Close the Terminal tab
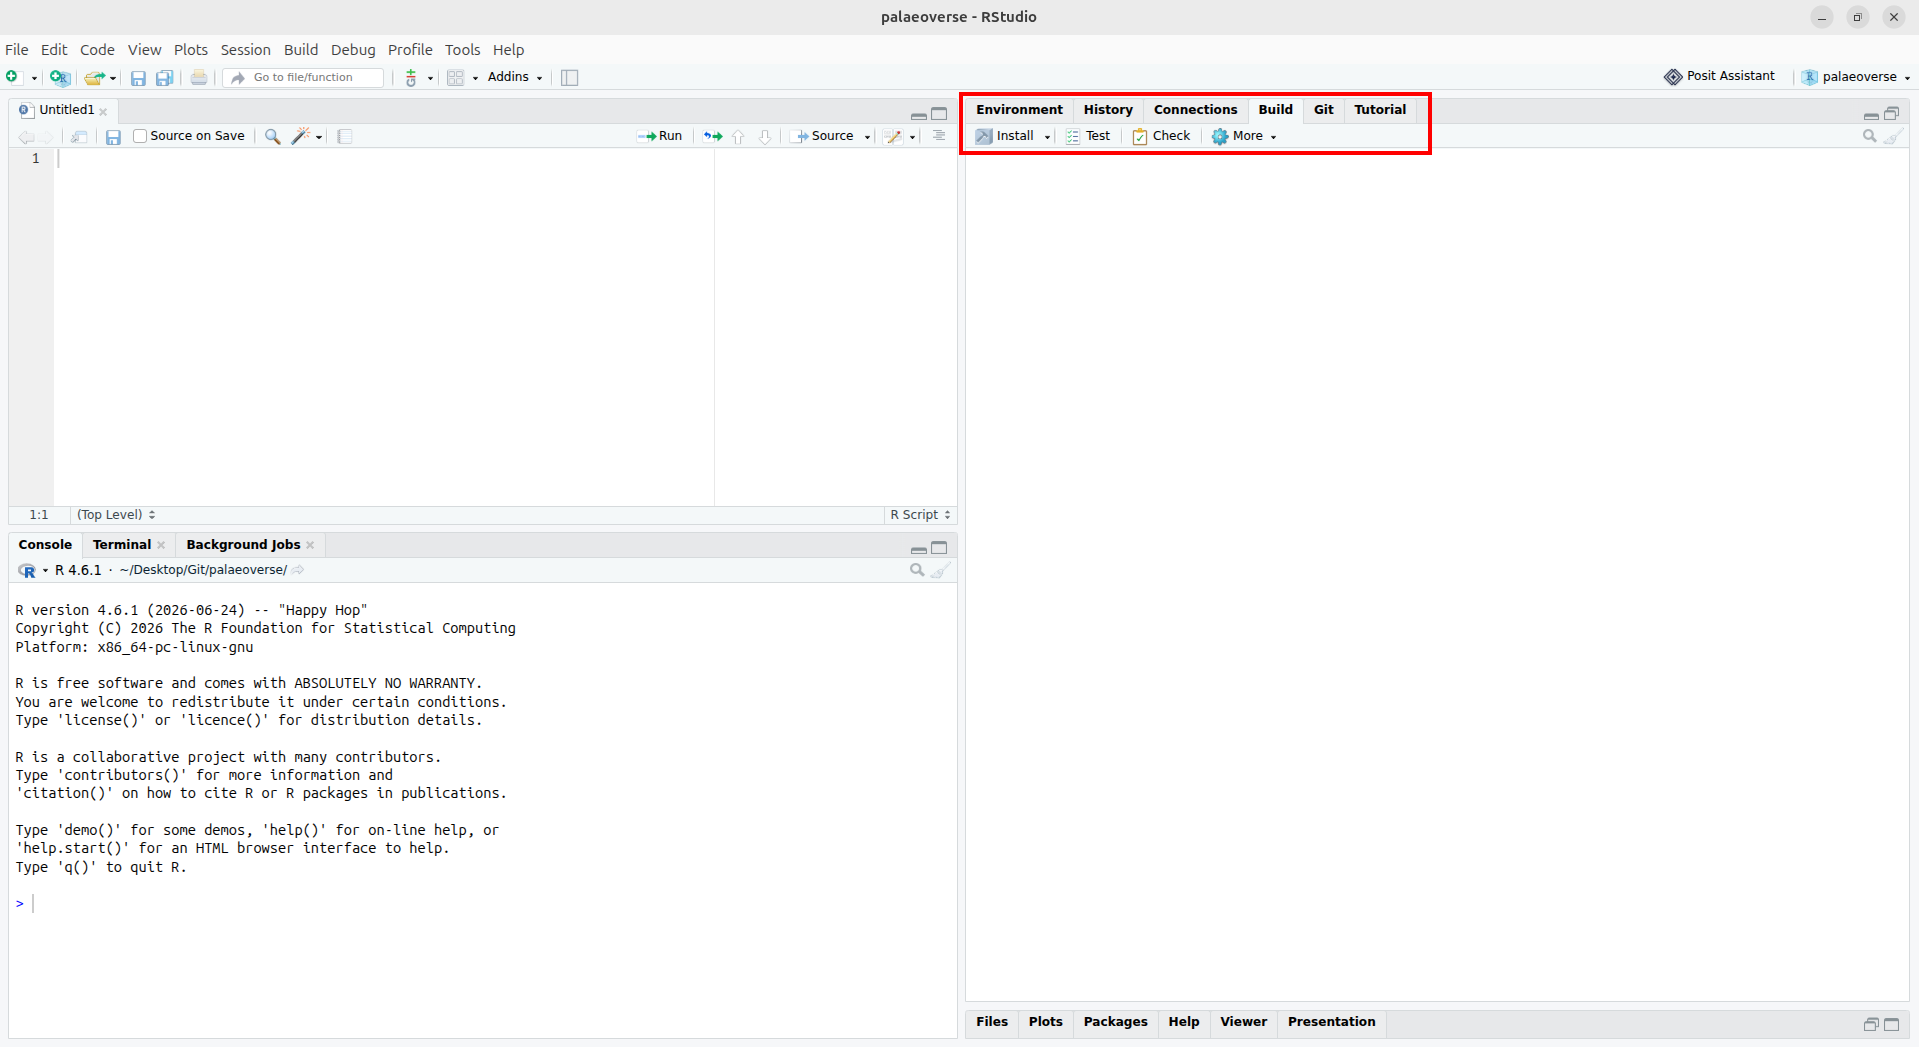The image size is (1919, 1047). coord(161,545)
